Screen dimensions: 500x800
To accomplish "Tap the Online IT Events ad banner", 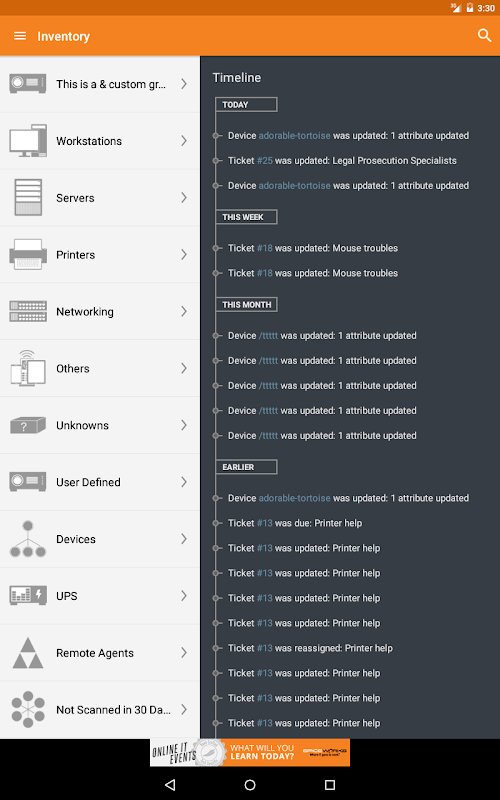I will (x=250, y=753).
